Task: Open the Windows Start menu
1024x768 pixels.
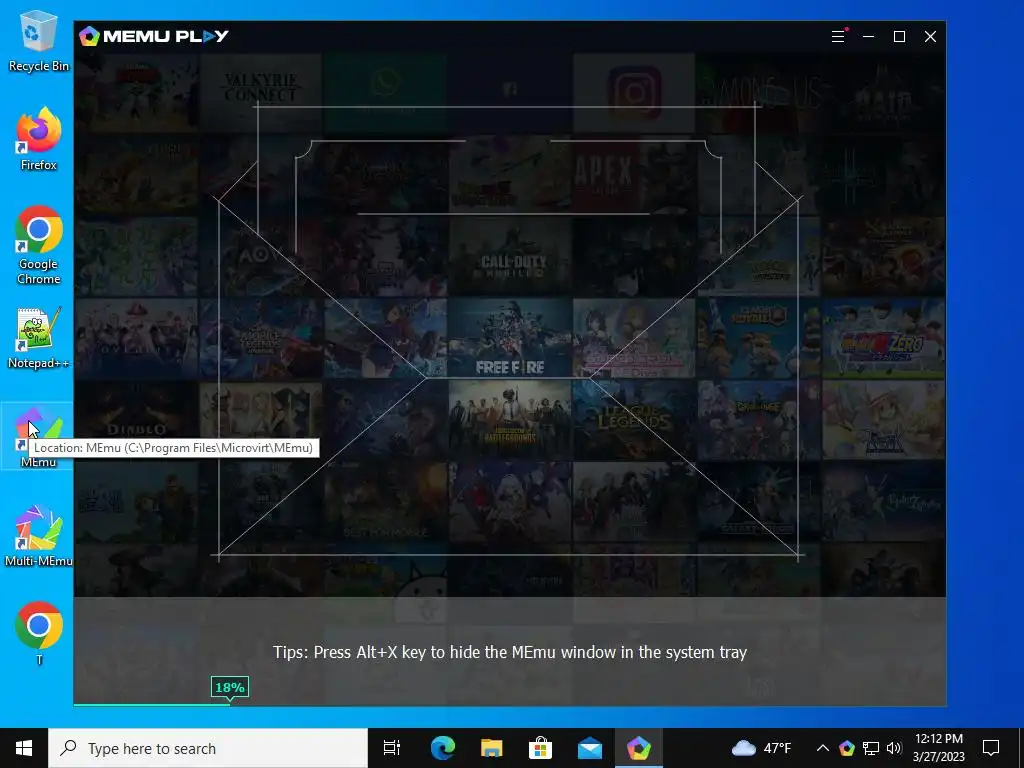Action: (x=24, y=748)
